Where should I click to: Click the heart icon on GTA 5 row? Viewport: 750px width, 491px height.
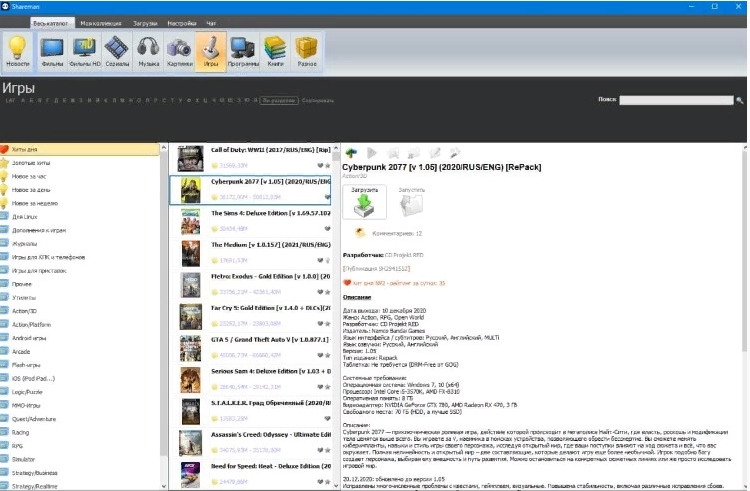point(320,355)
